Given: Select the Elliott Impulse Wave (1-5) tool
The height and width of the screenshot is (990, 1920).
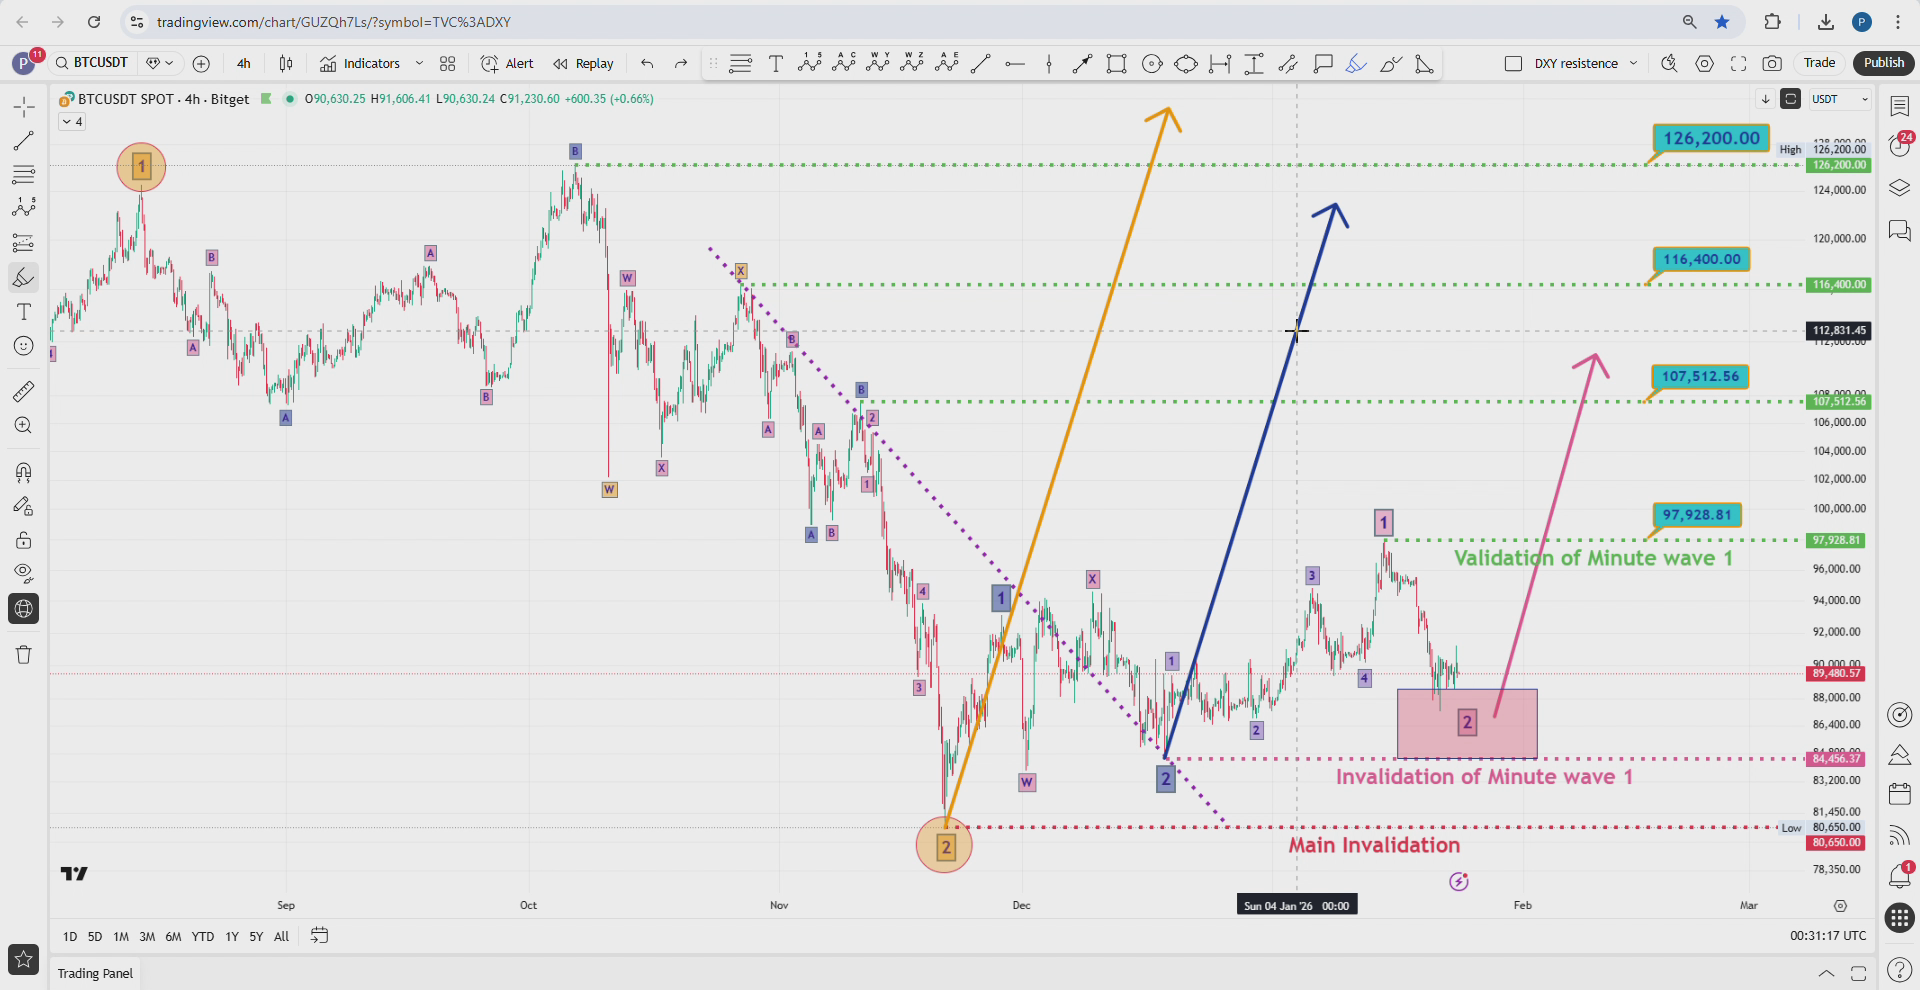Looking at the screenshot, I should (810, 63).
